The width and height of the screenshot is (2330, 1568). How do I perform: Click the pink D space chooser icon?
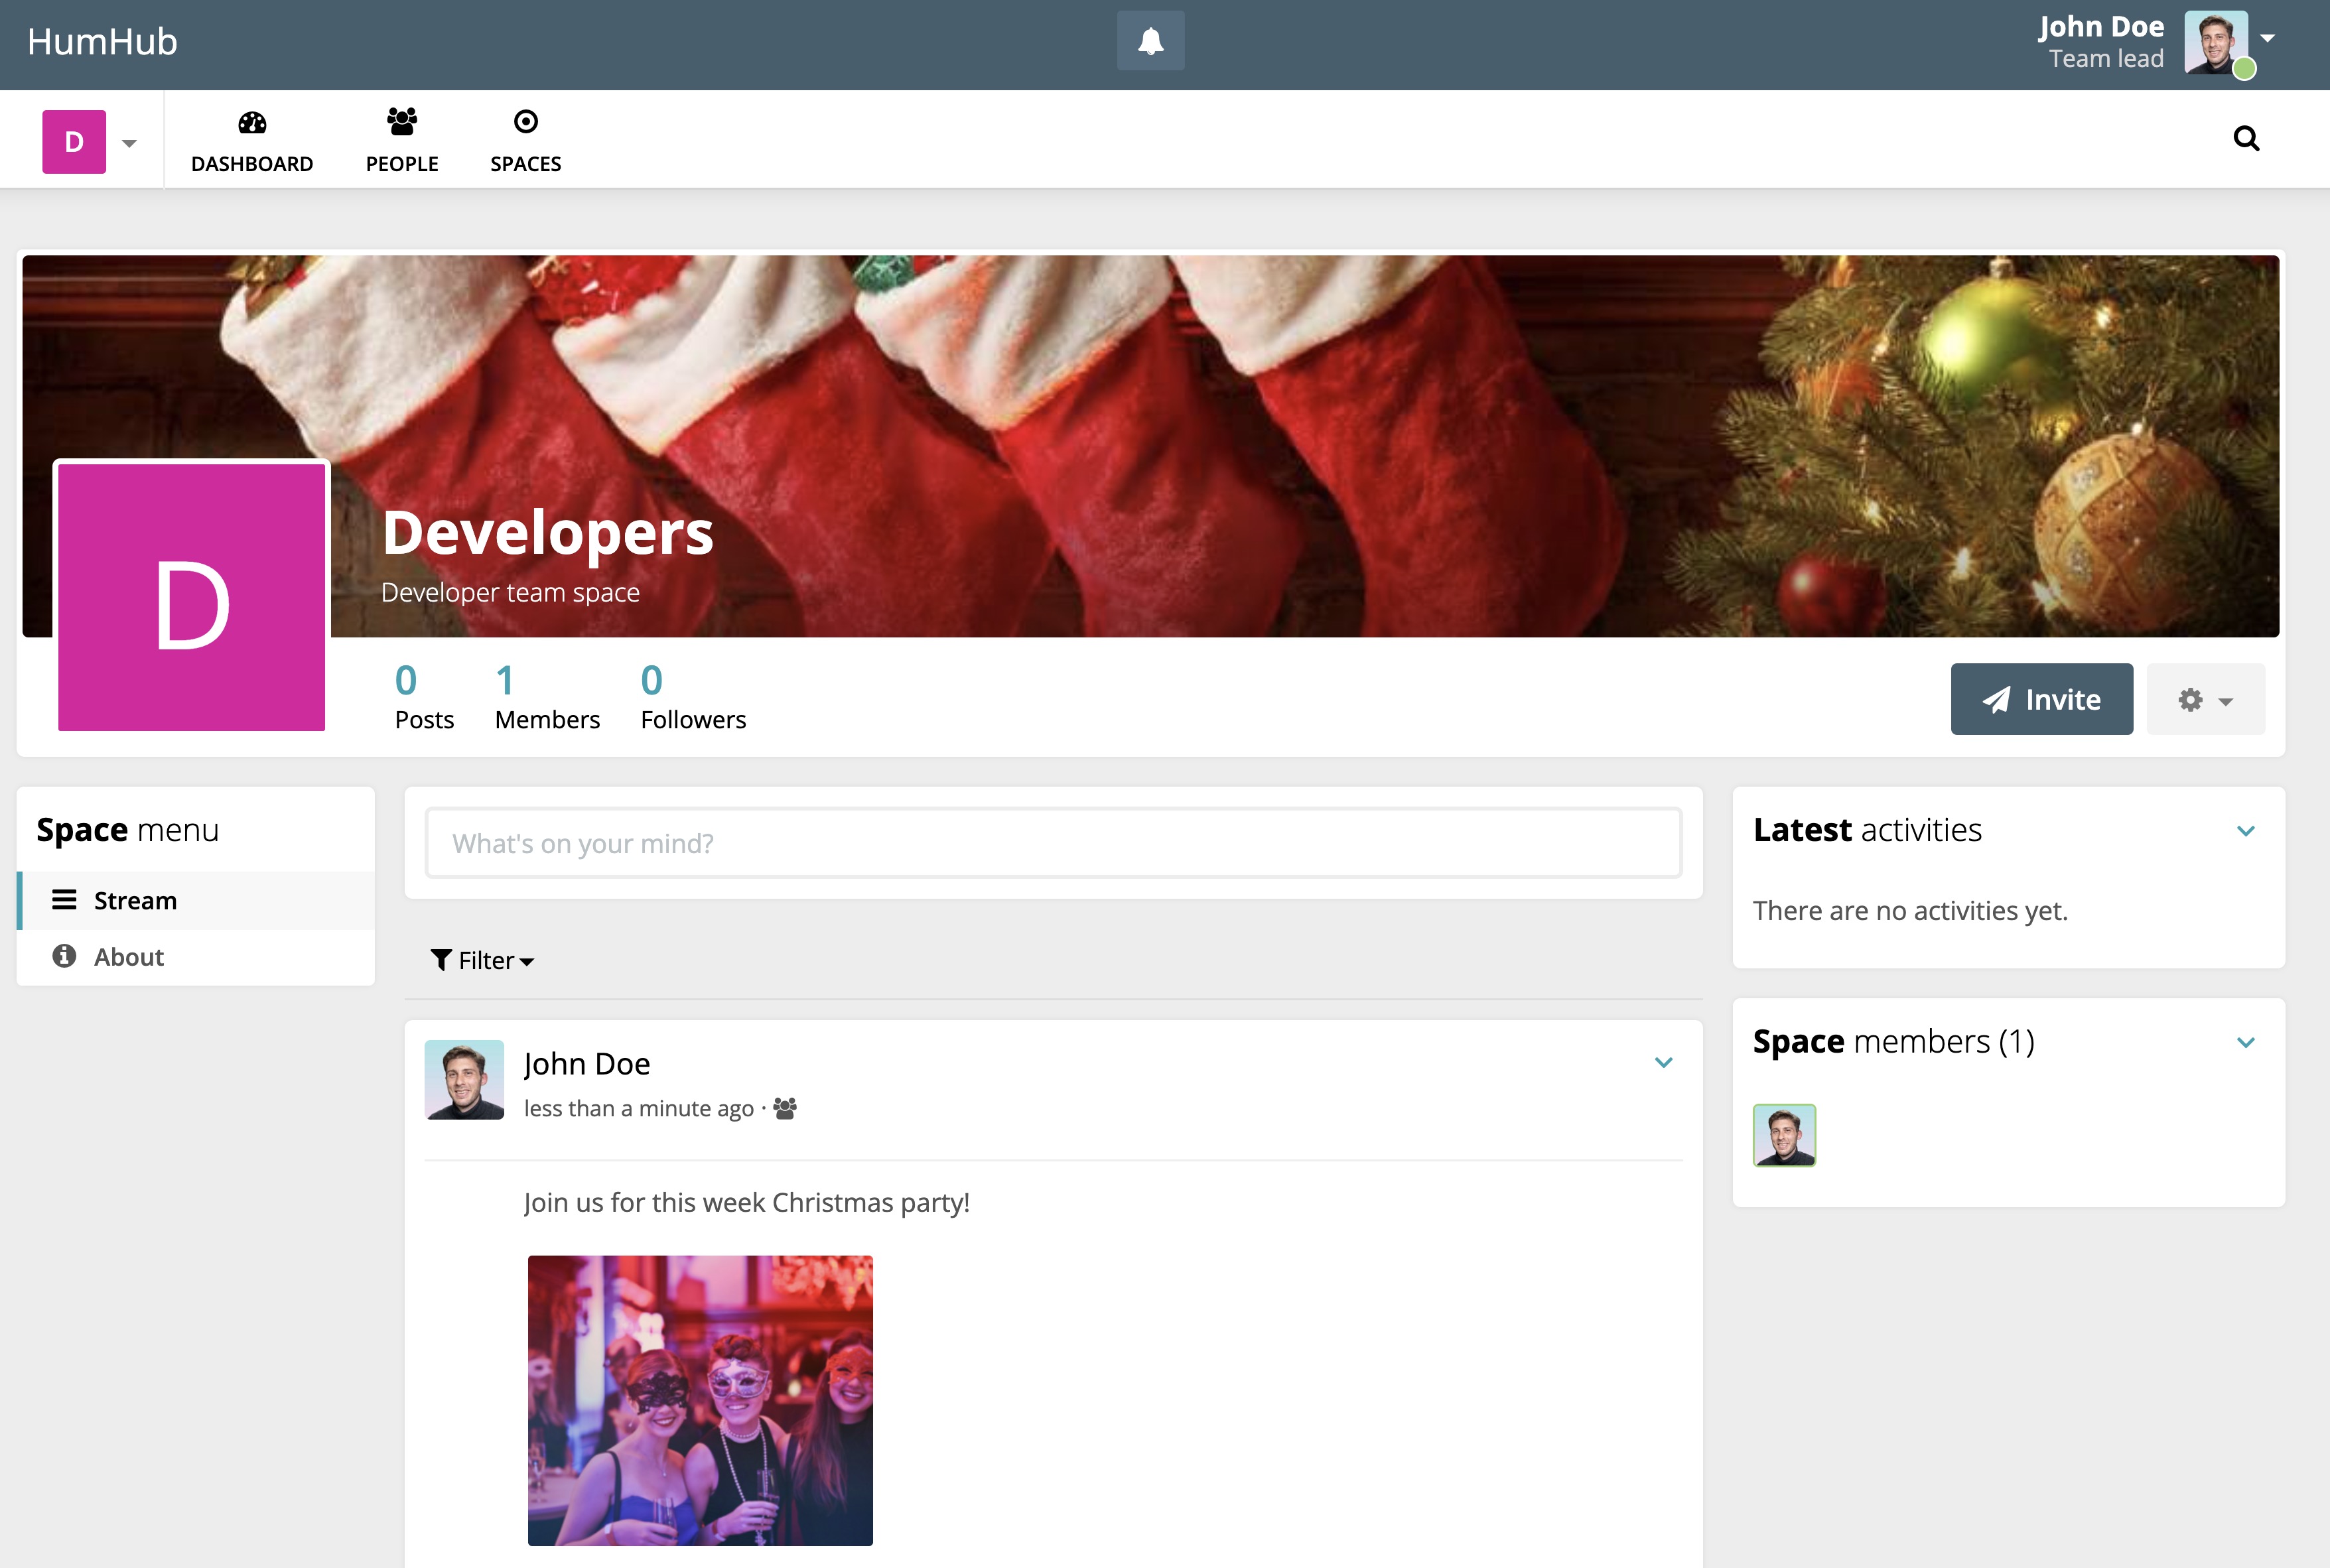pyautogui.click(x=74, y=142)
